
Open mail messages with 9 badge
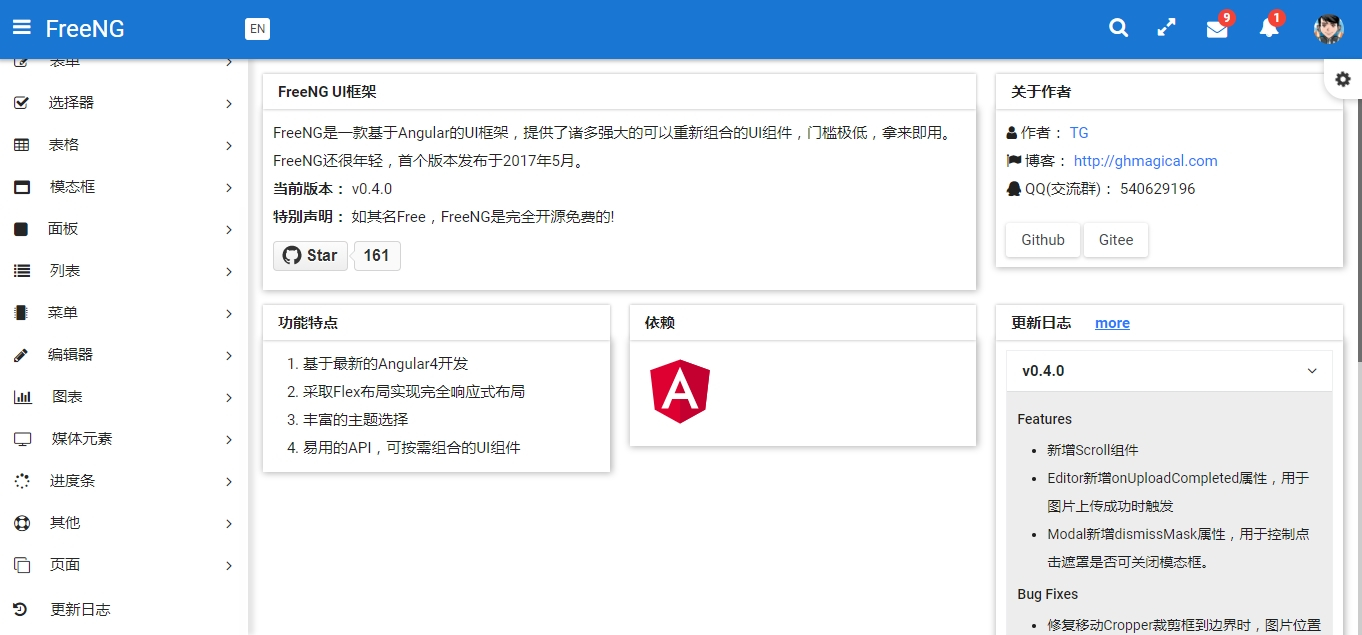(1218, 27)
